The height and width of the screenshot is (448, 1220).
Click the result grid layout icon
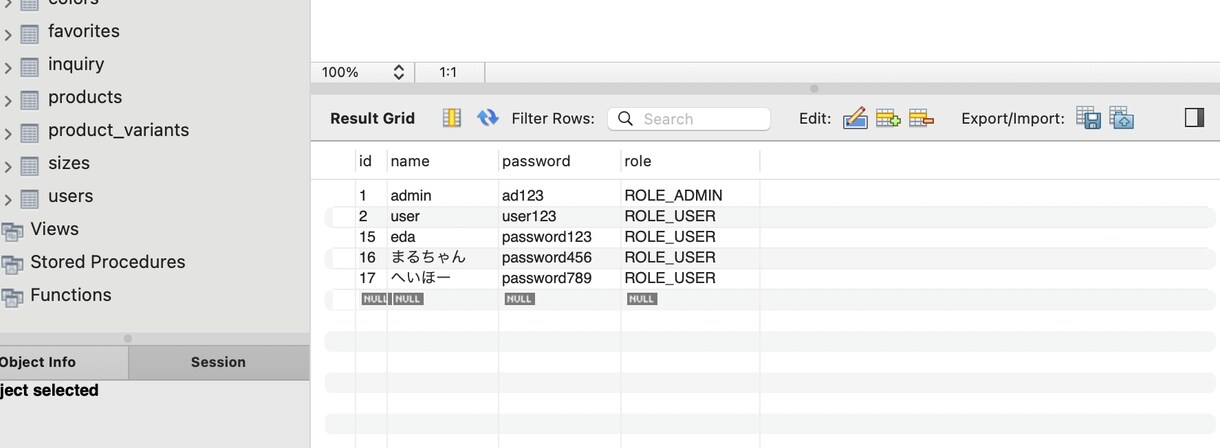(x=452, y=118)
